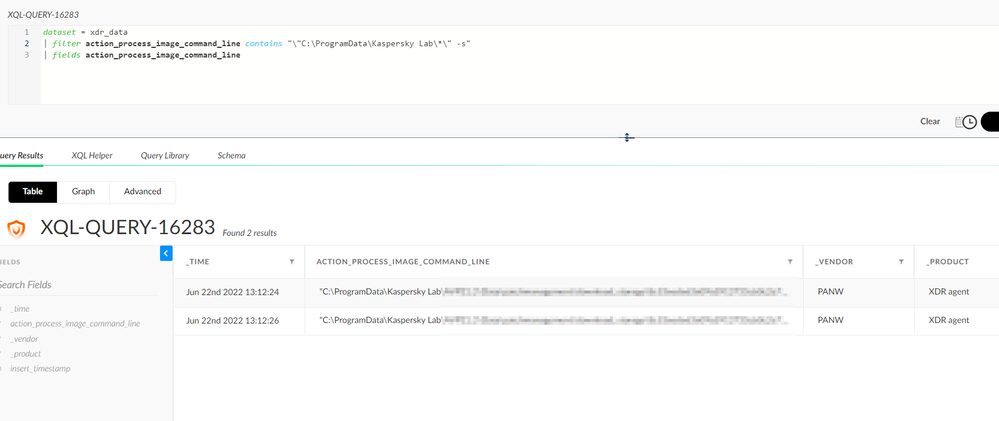
Task: Place cursor on editor line 1 dataset
Action: [x=86, y=32]
